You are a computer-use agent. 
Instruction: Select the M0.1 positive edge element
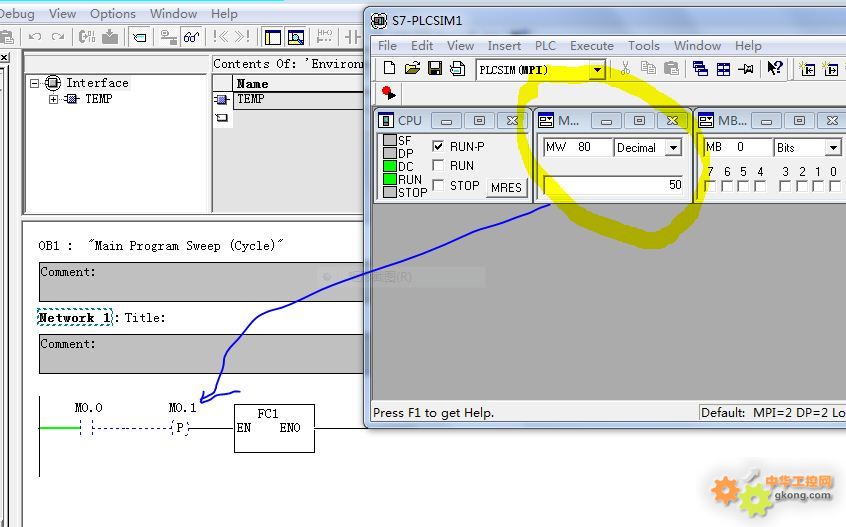click(x=180, y=428)
